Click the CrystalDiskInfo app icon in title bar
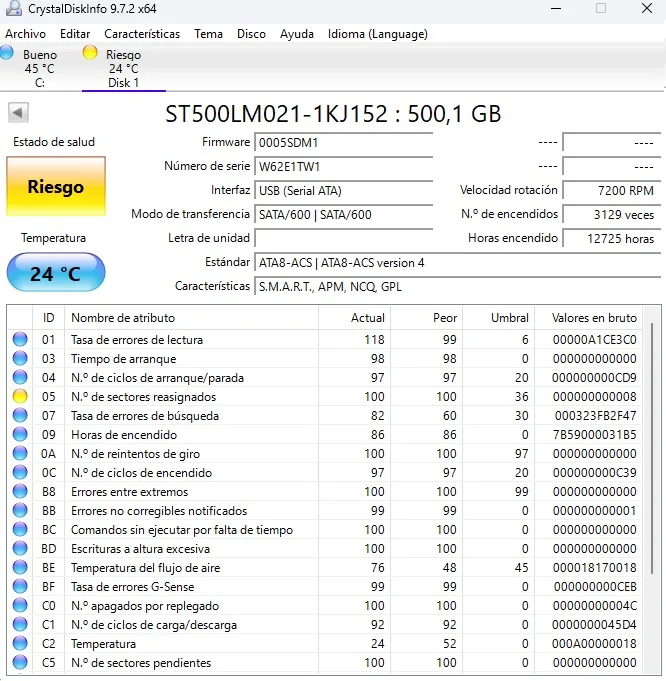Viewport: 666px width, 681px height. (x=14, y=8)
